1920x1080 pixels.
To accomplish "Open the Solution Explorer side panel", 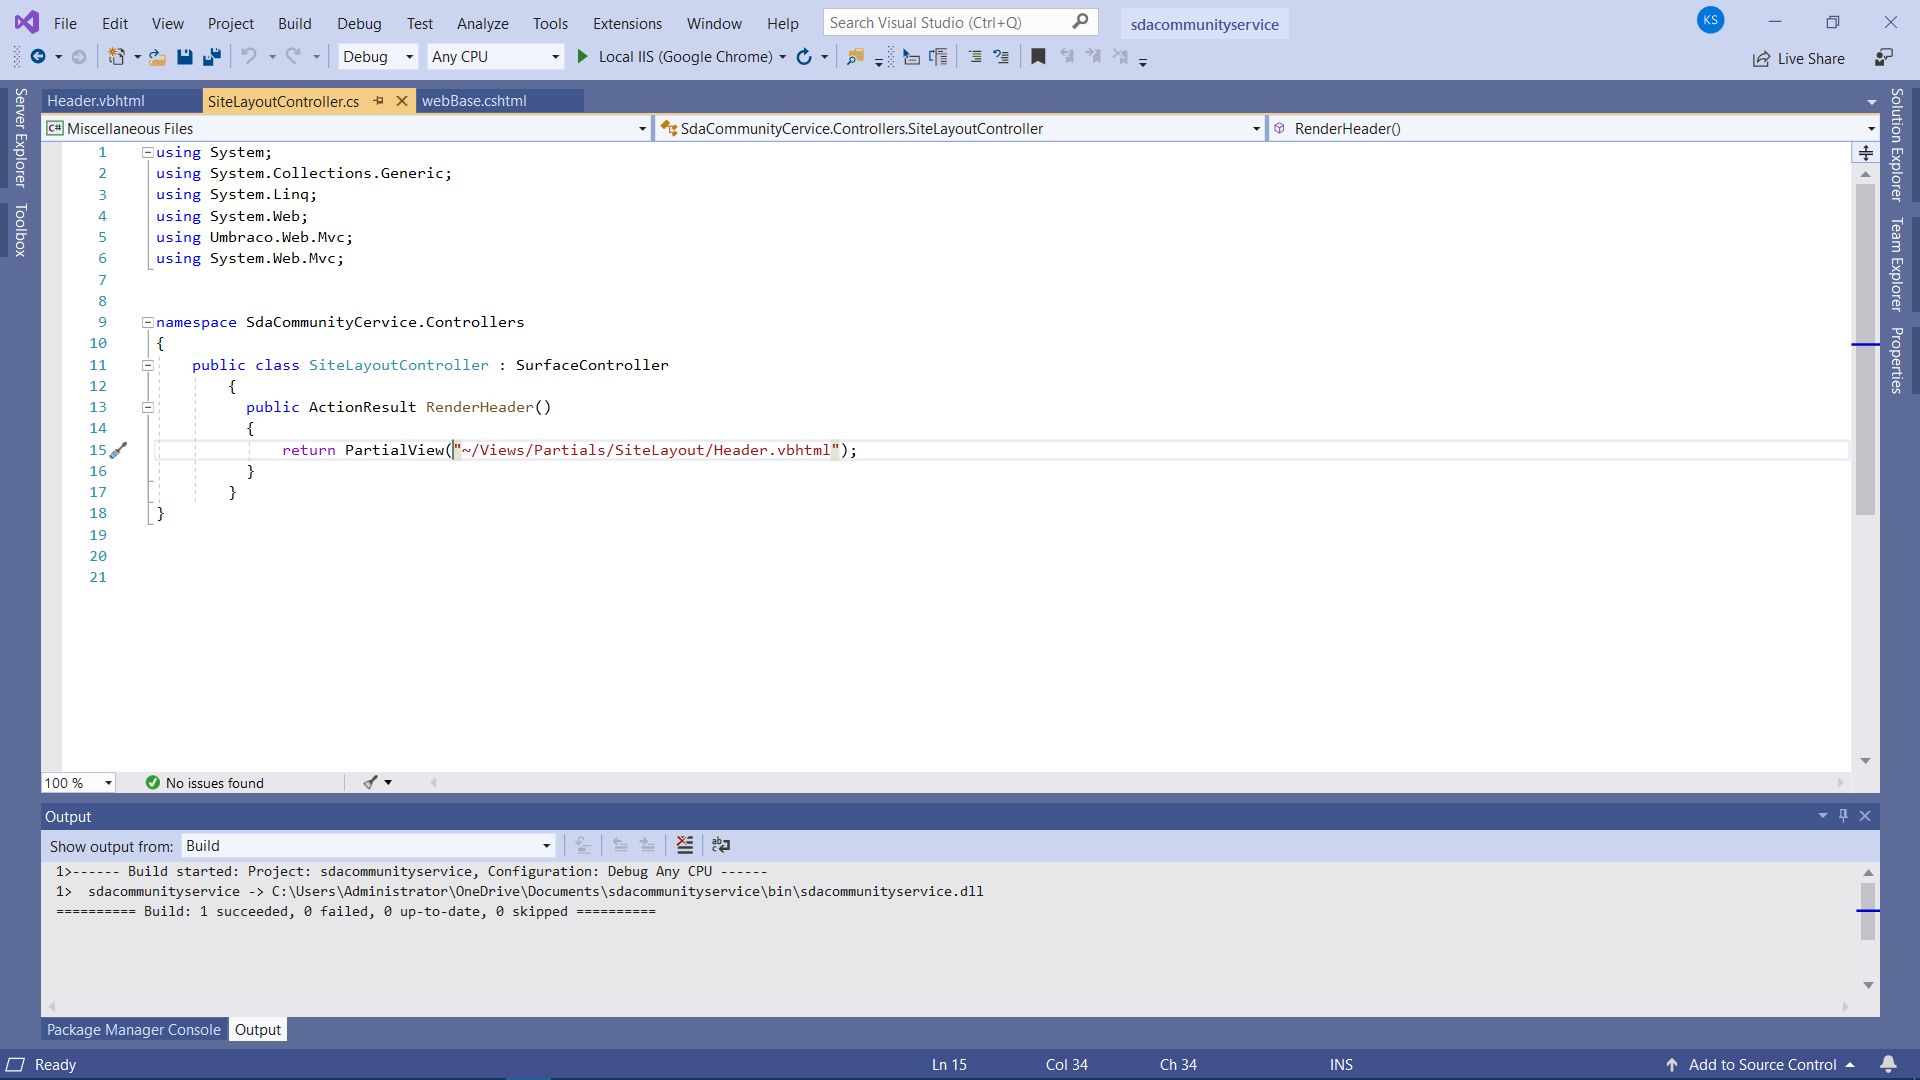I will pyautogui.click(x=1897, y=145).
